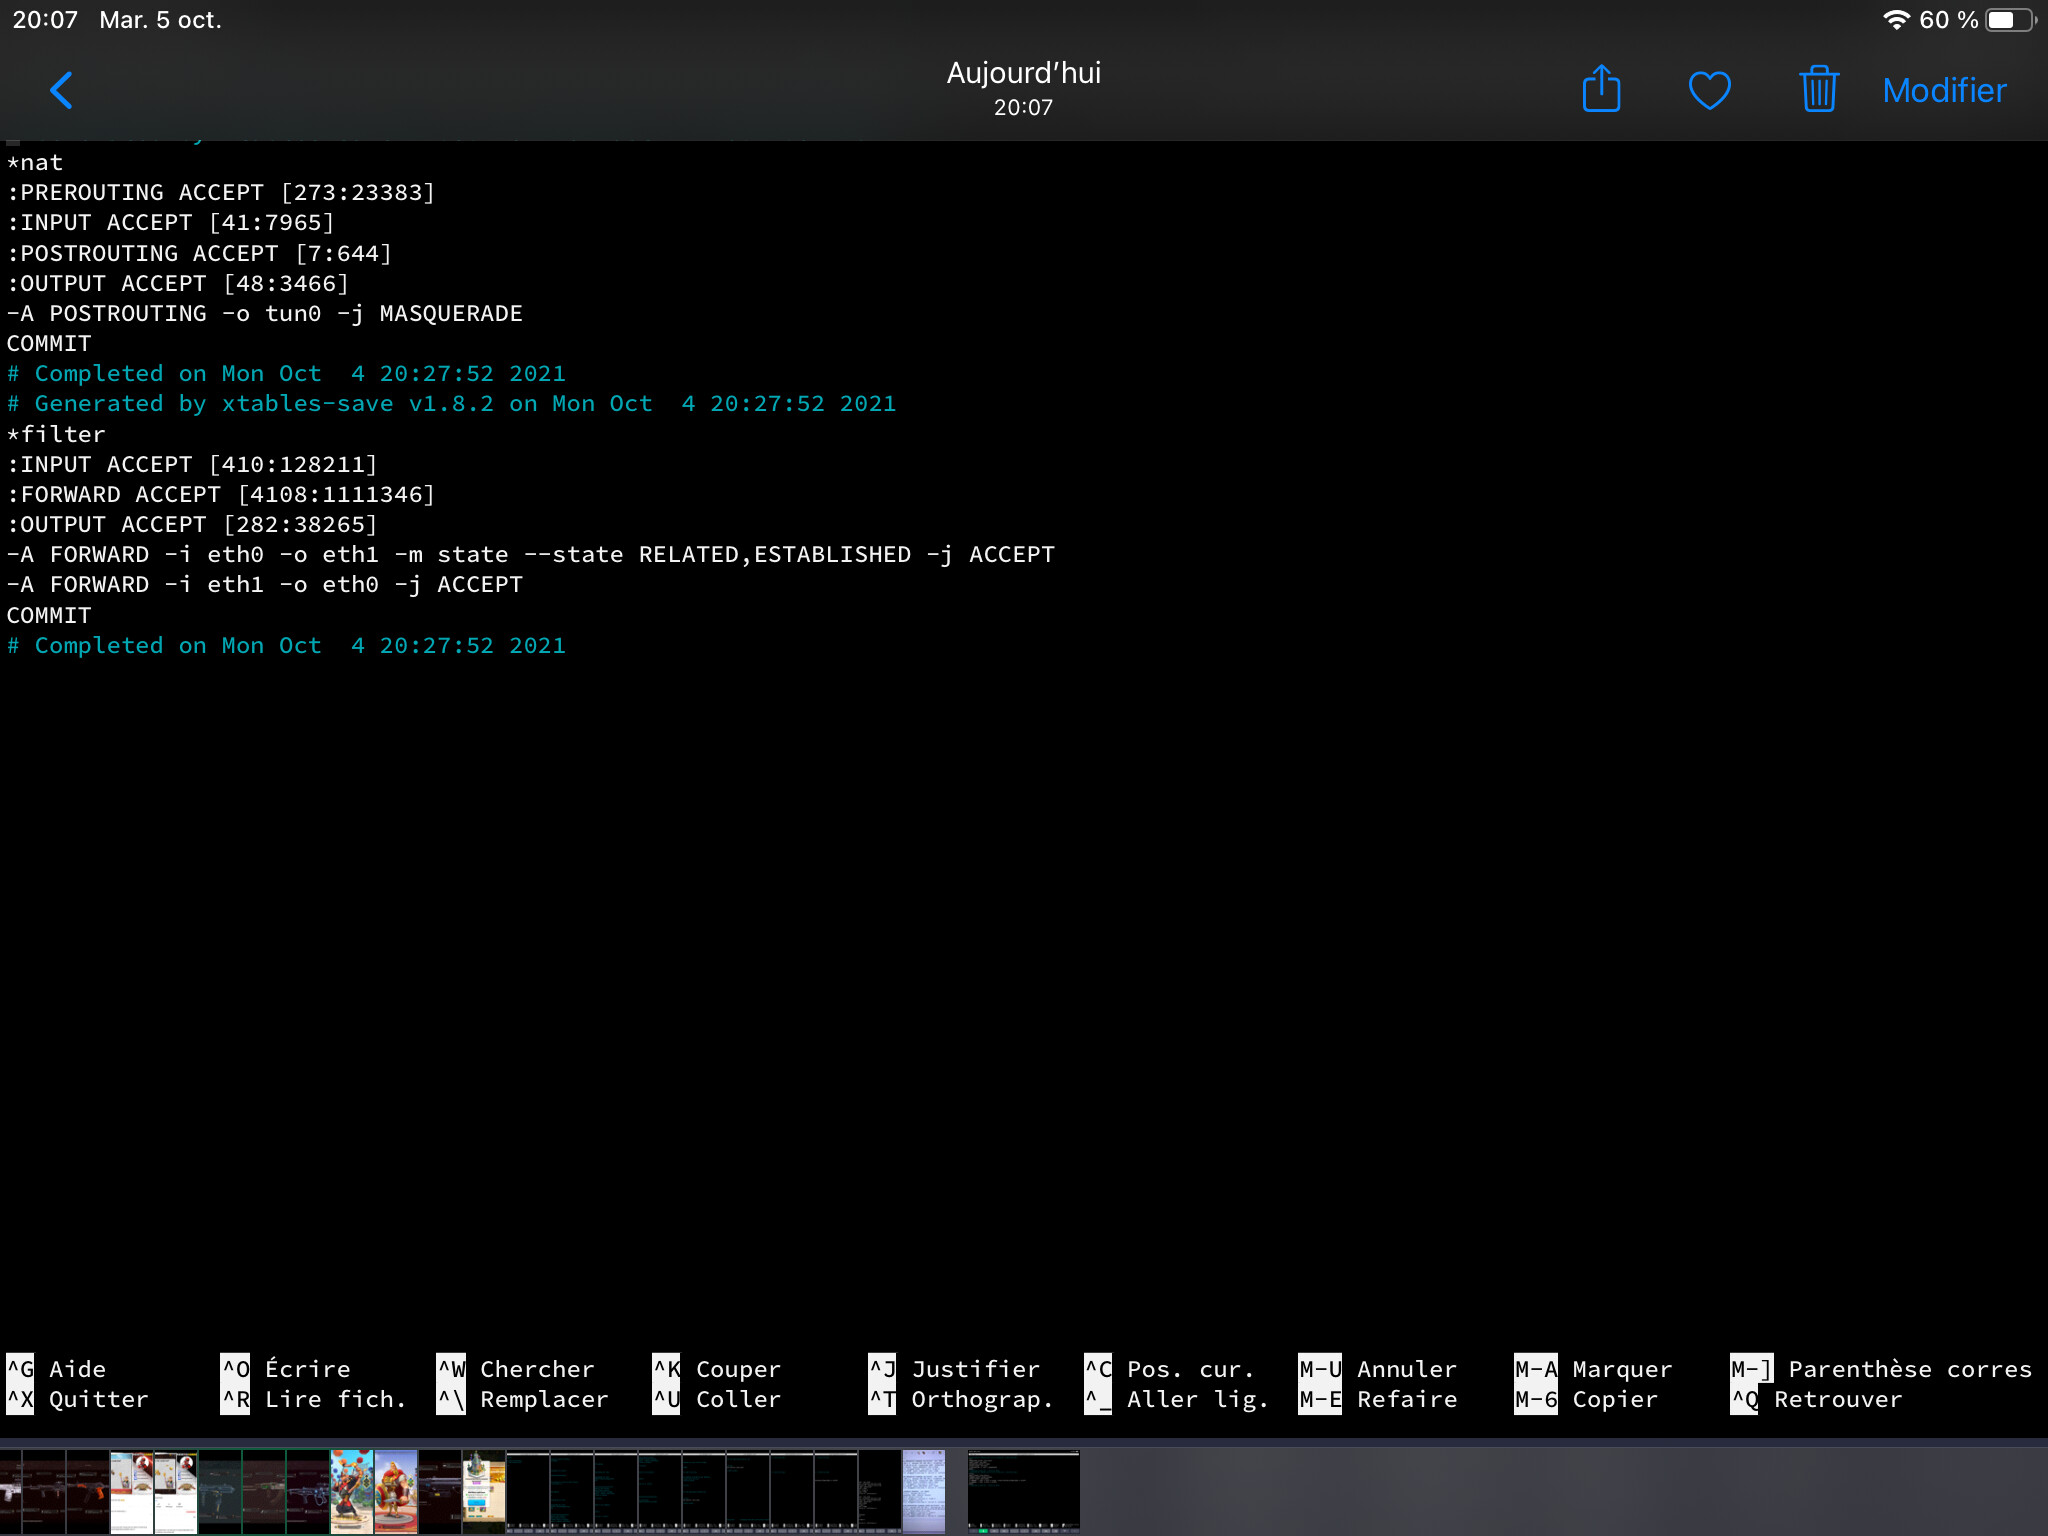2048x1536 pixels.
Task: Tap the *filter line in the photo
Action: click(x=56, y=434)
